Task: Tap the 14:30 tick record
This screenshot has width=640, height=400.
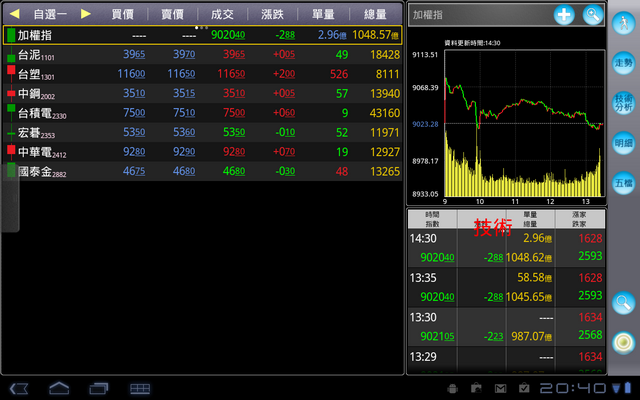Action: 506,248
